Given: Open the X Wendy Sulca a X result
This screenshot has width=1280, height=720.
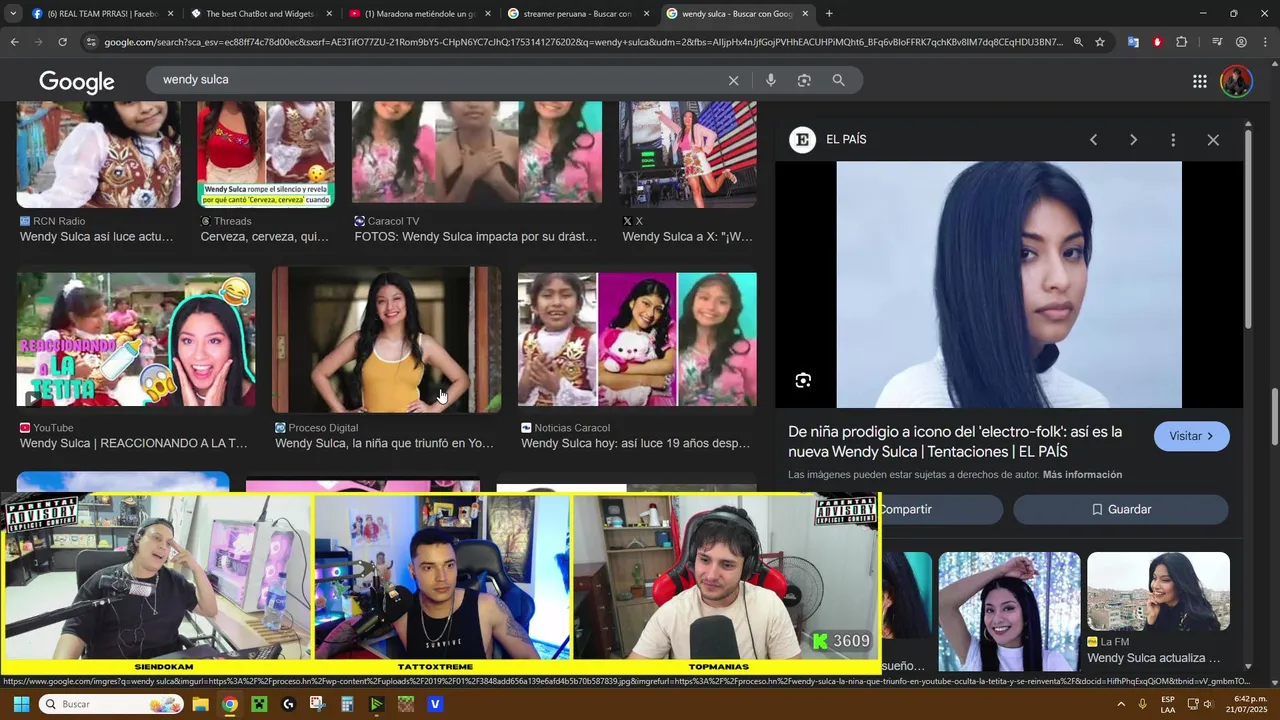Looking at the screenshot, I should [x=688, y=154].
